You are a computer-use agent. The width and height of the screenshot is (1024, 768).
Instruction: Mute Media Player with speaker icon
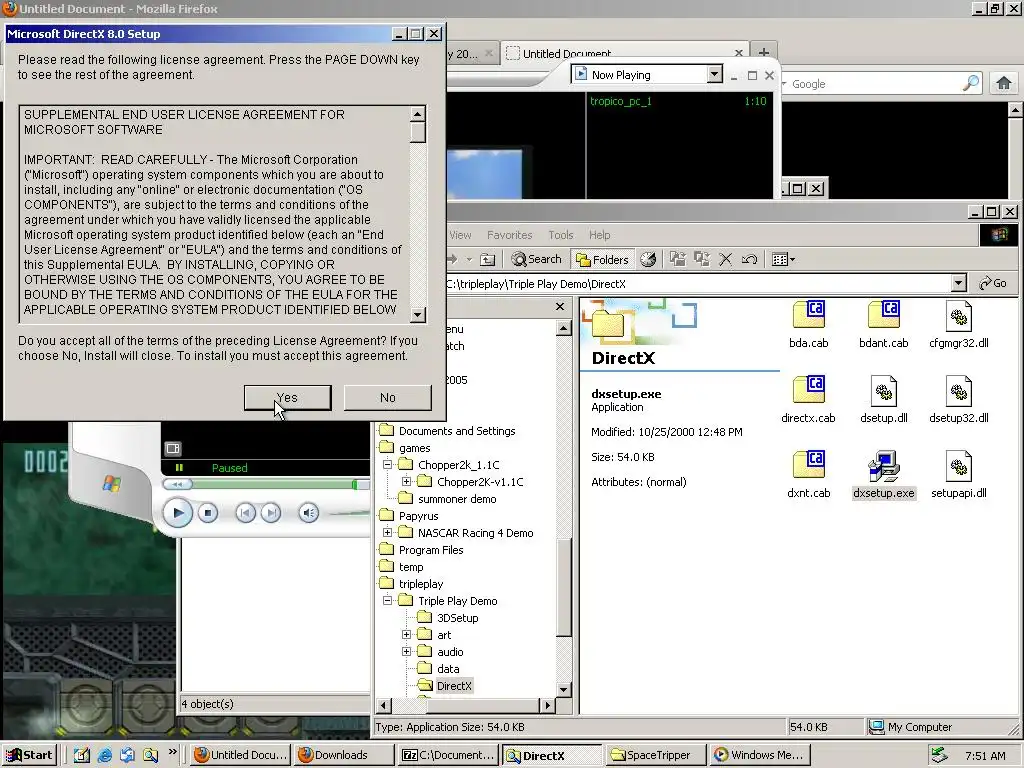[309, 513]
